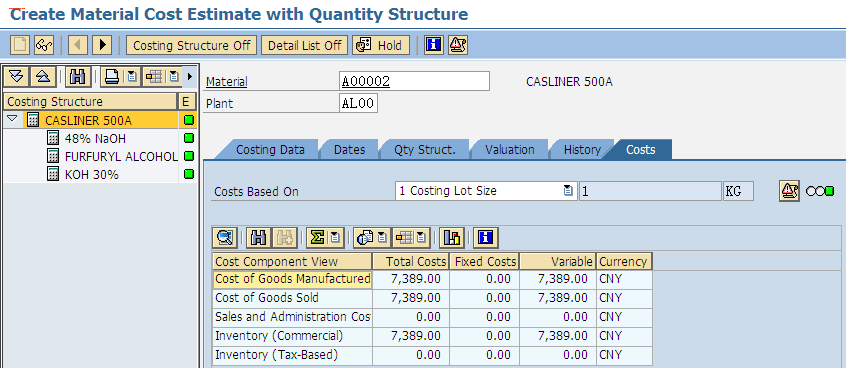Image resolution: width=846 pixels, height=368 pixels.
Task: Click calculator icon next to 48% NaOH
Action: [x=53, y=139]
